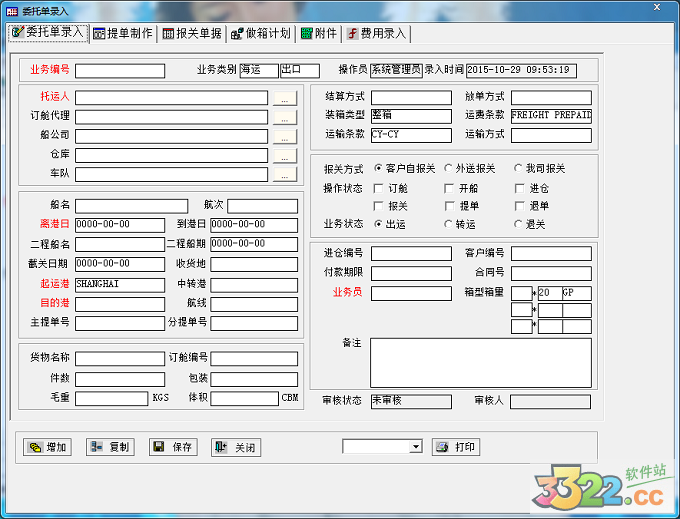The height and width of the screenshot is (519, 680).
Task: Switch to the 费用录入 tab
Action: pyautogui.click(x=377, y=33)
